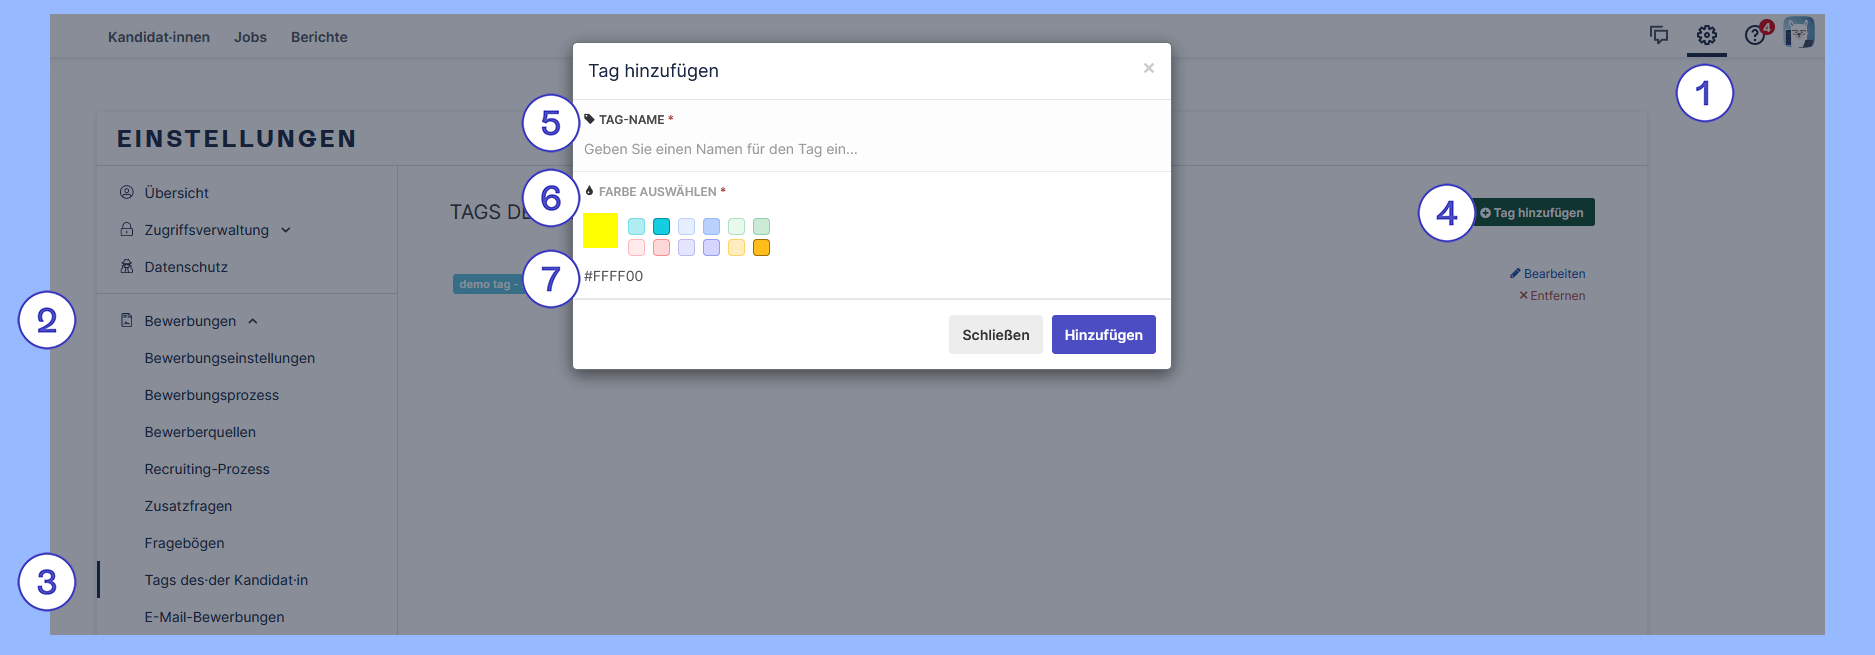Open Bewerbungsprozess in the sidebar
The width and height of the screenshot is (1875, 655).
pyautogui.click(x=212, y=395)
